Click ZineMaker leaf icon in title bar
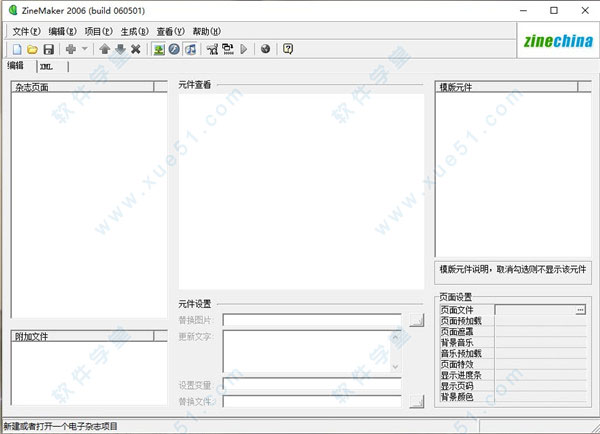Image resolution: width=600 pixels, height=434 pixels. 13,10
